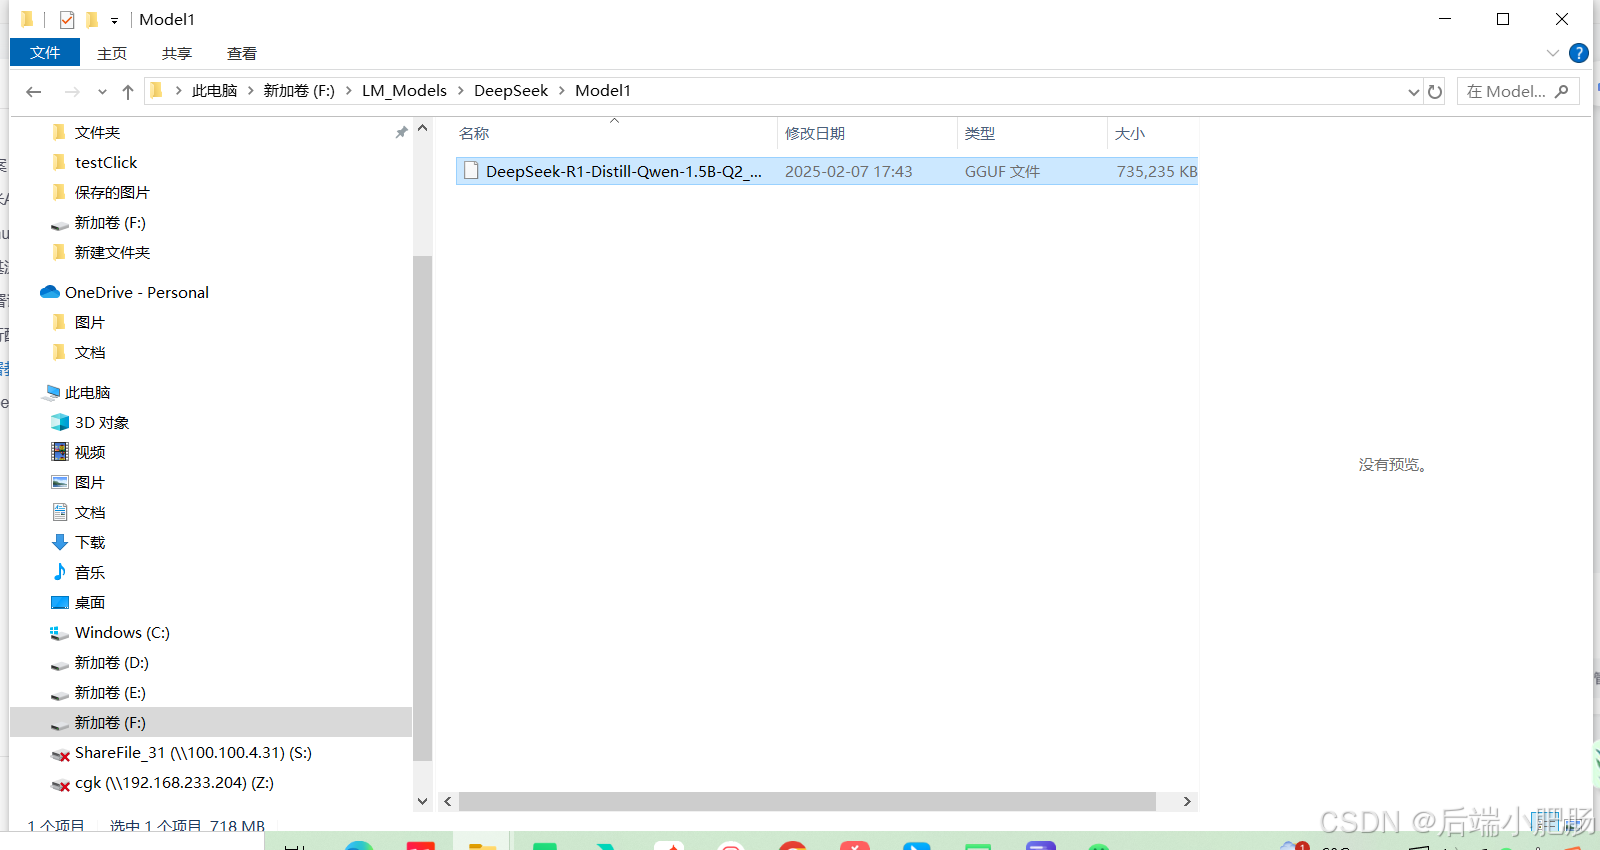Click the Back navigation arrow

pyautogui.click(x=34, y=92)
